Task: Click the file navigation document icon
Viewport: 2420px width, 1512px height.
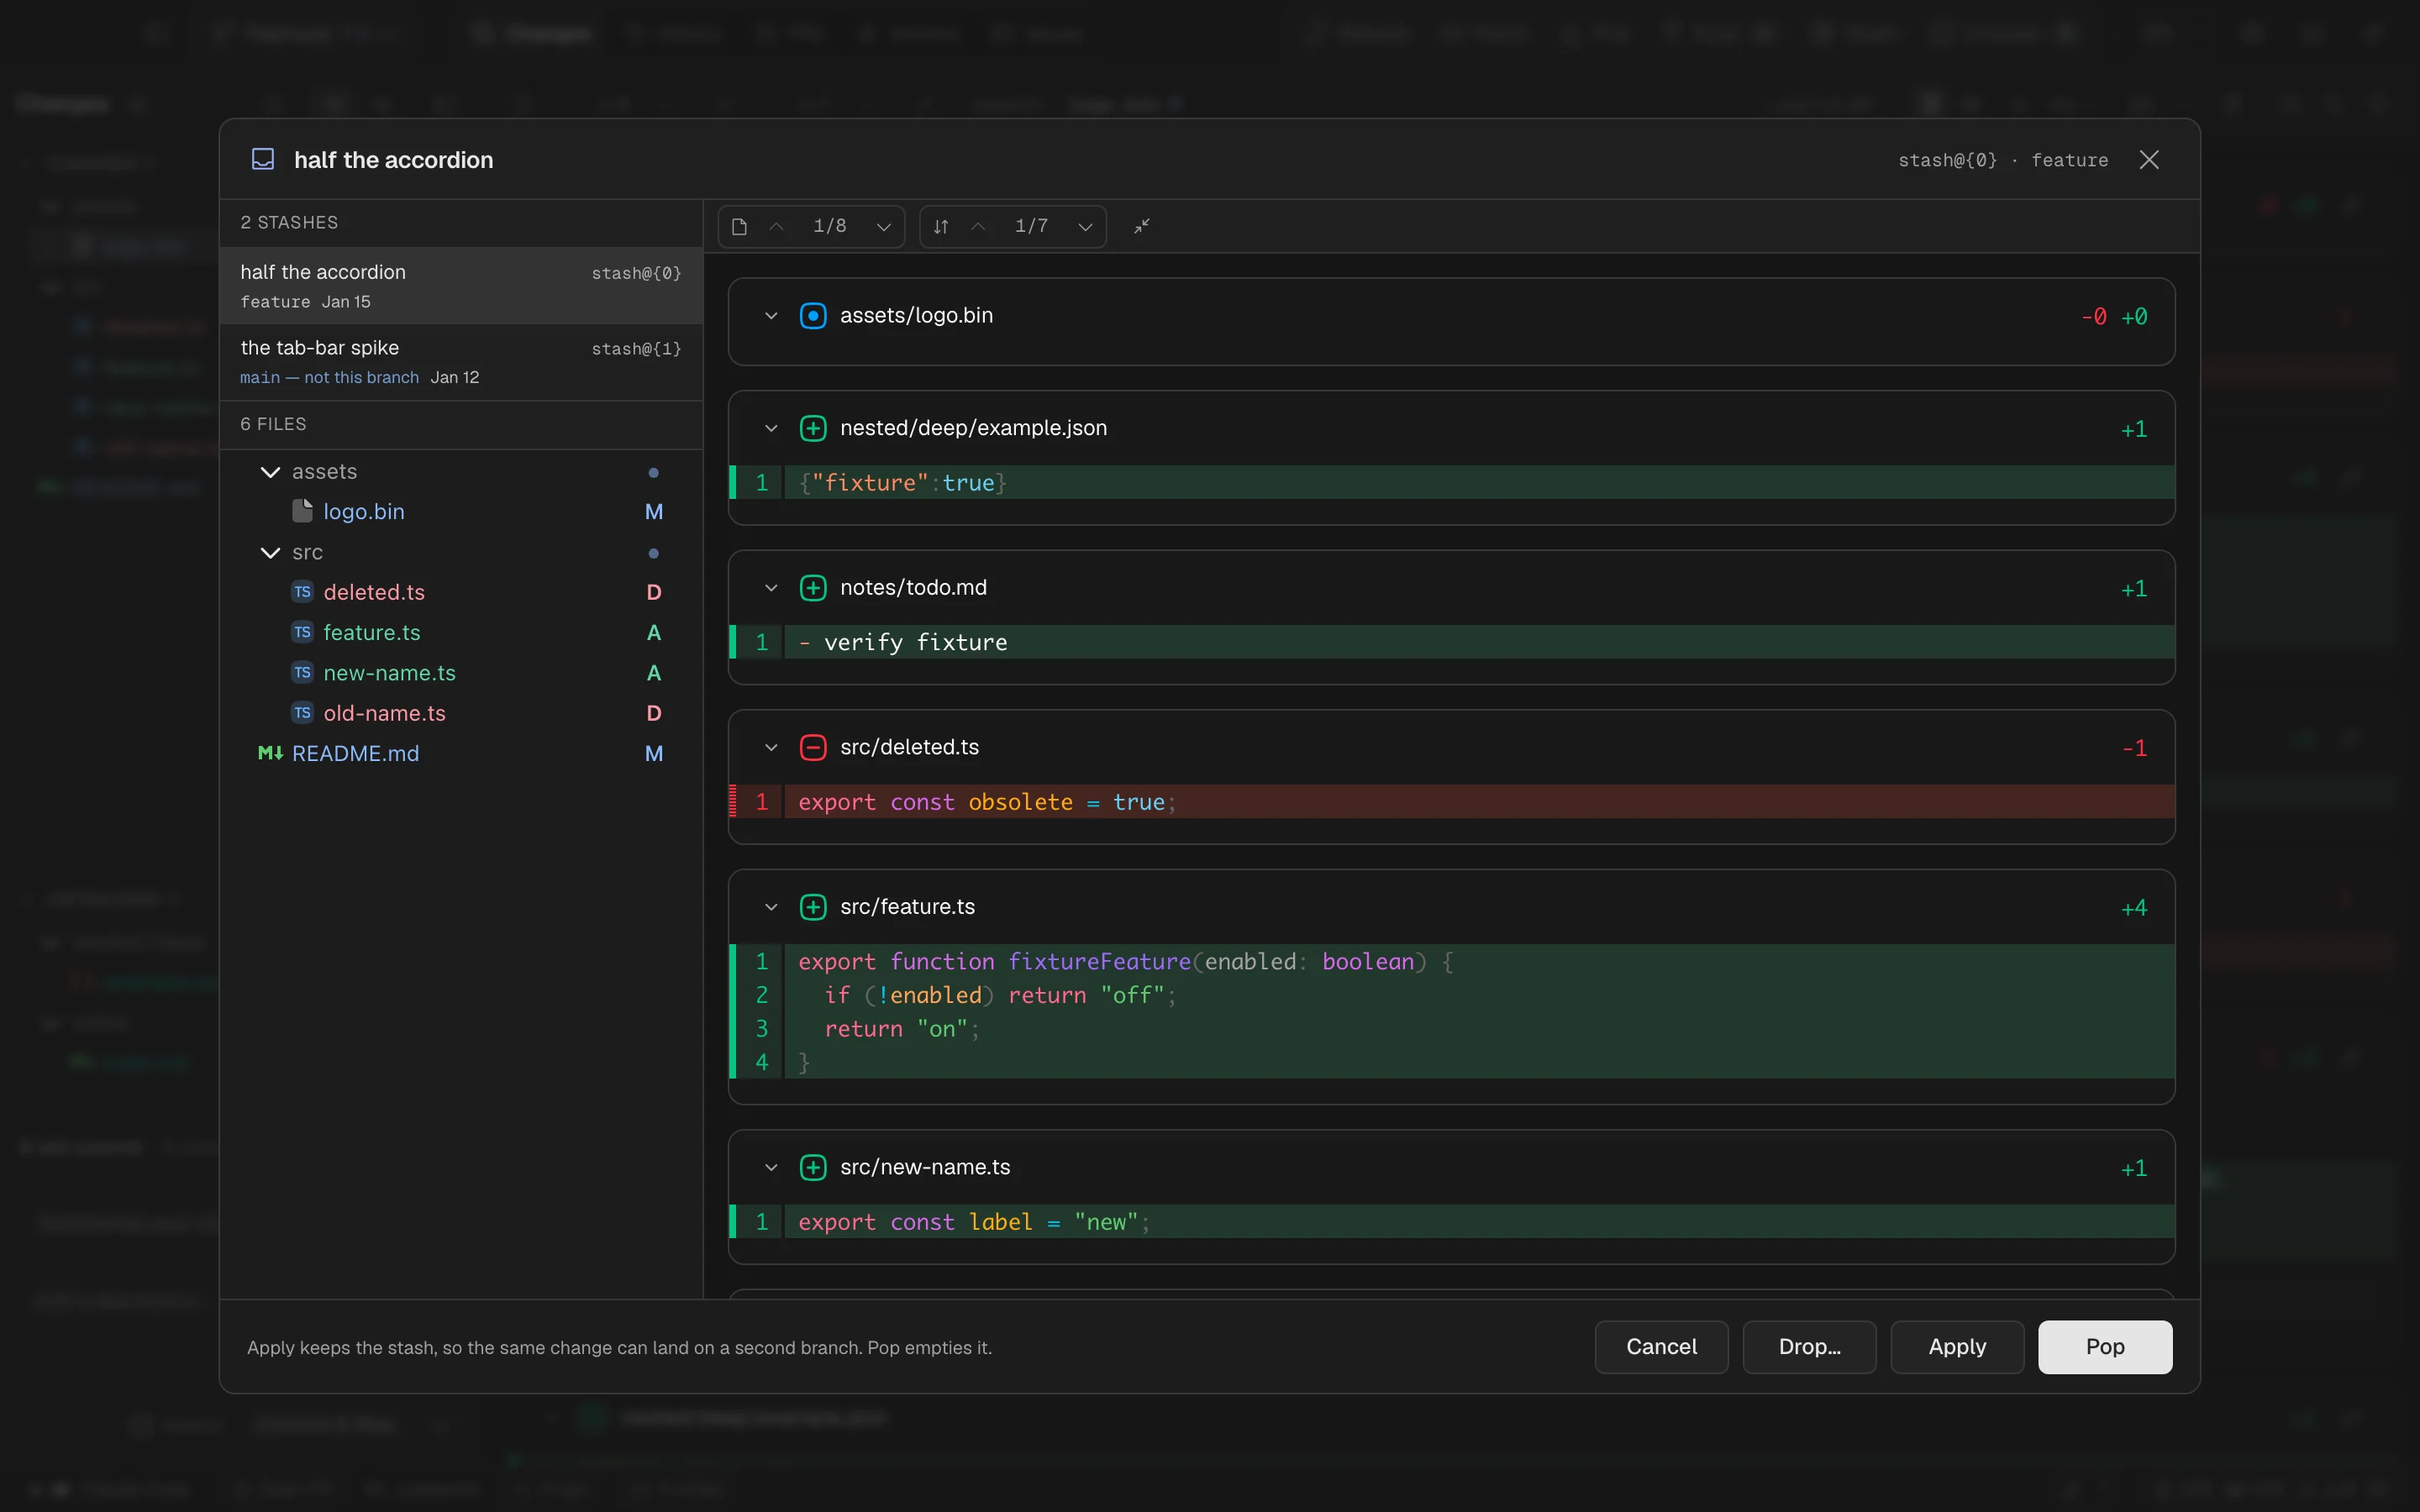Action: 739,227
